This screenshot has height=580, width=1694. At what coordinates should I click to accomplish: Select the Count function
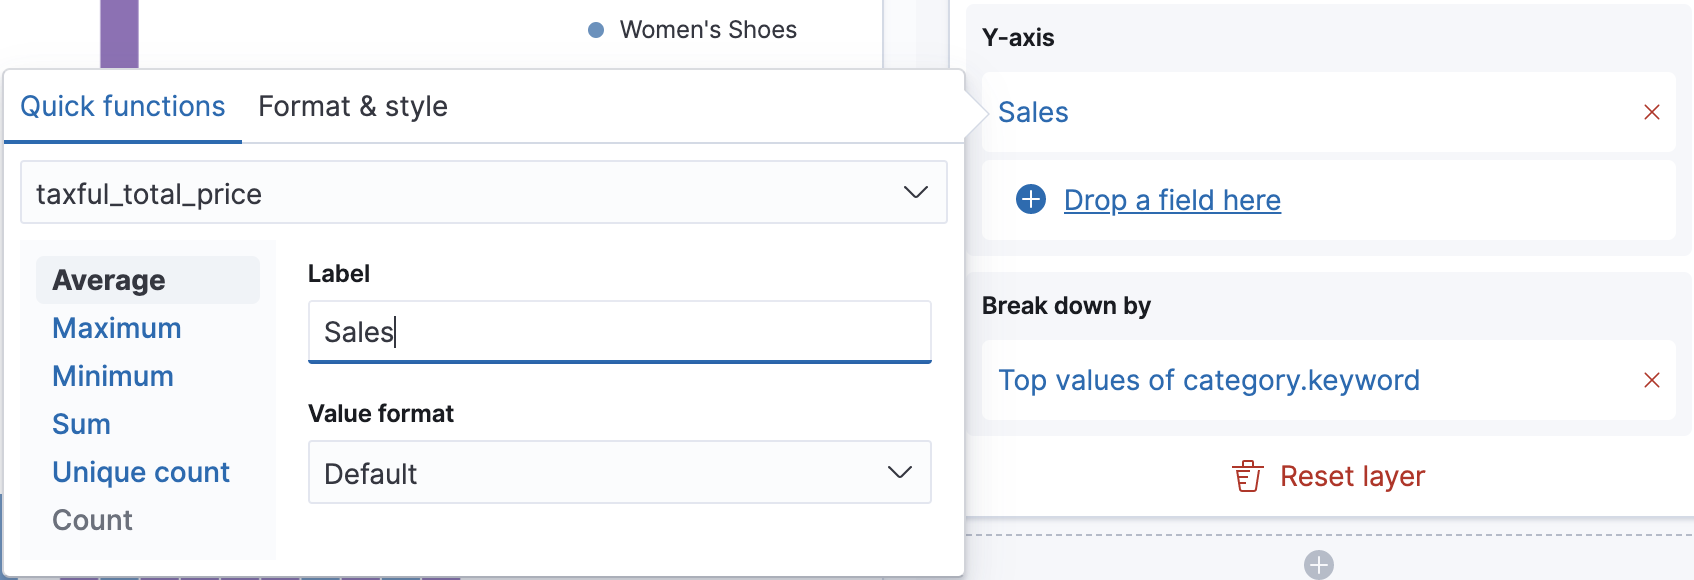pos(92,520)
